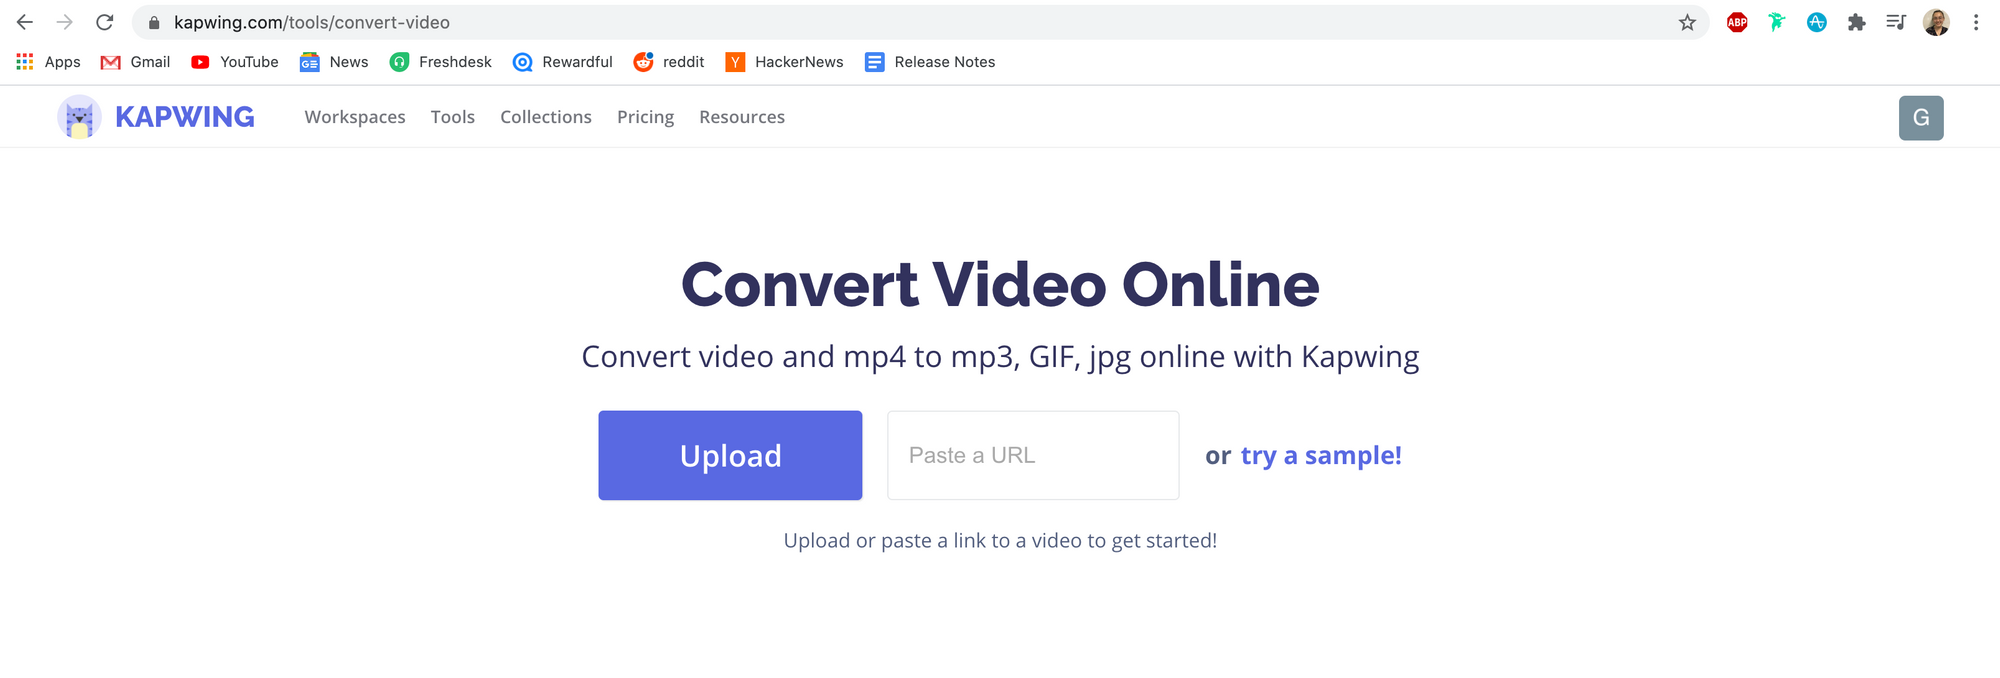The height and width of the screenshot is (678, 2000).
Task: Open the HackerNews bookmark
Action: pyautogui.click(x=785, y=62)
